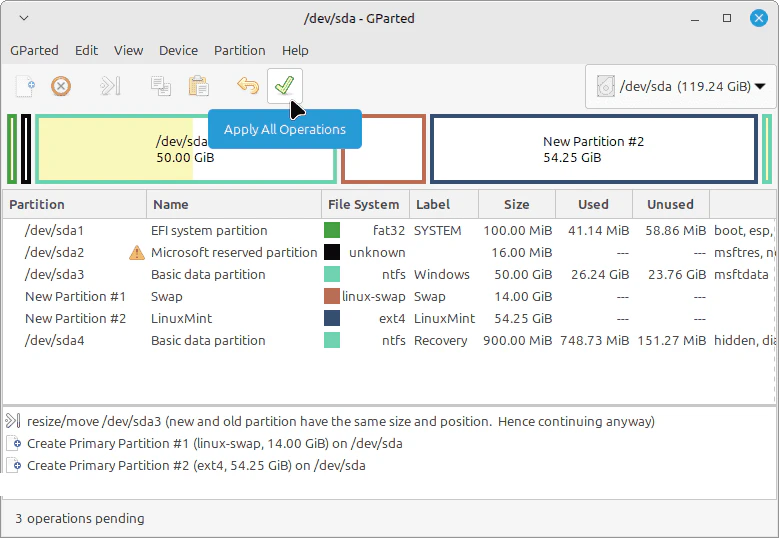Select the New Partition #2 row
The width and height of the screenshot is (779, 538).
(x=389, y=318)
